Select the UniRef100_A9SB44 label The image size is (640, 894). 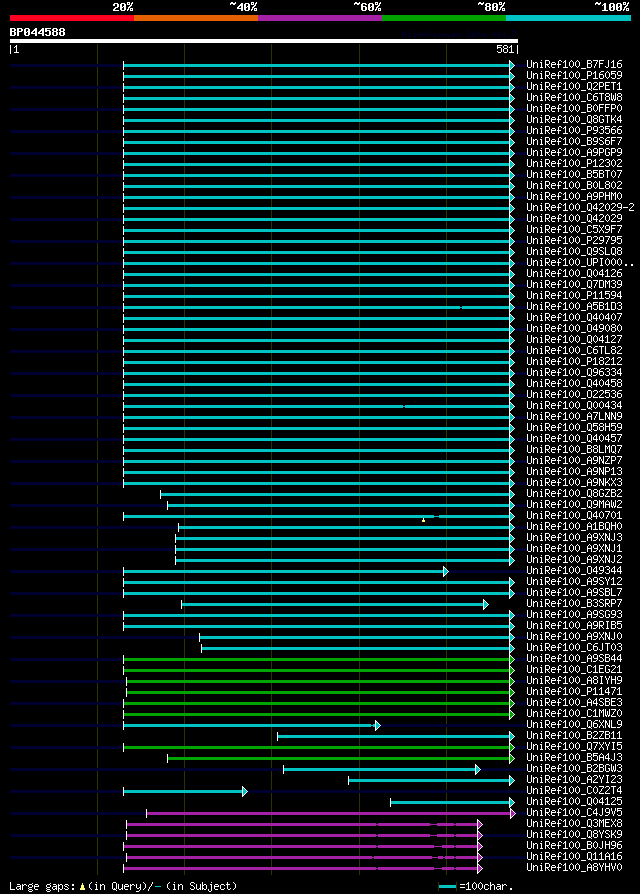coord(574,659)
